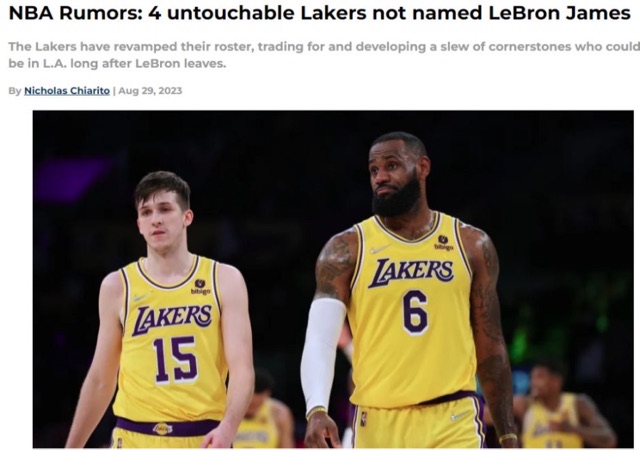Click the Lakers roster subheading text

tap(324, 55)
